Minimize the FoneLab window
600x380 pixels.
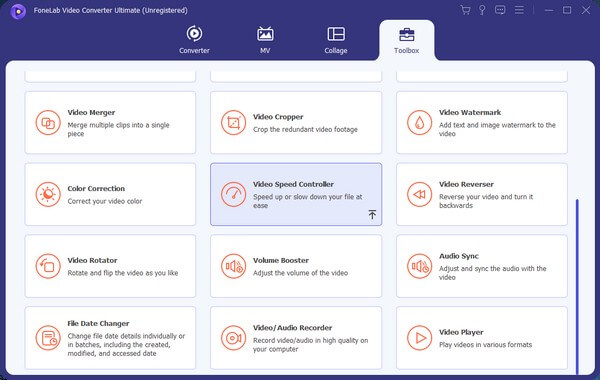[549, 10]
